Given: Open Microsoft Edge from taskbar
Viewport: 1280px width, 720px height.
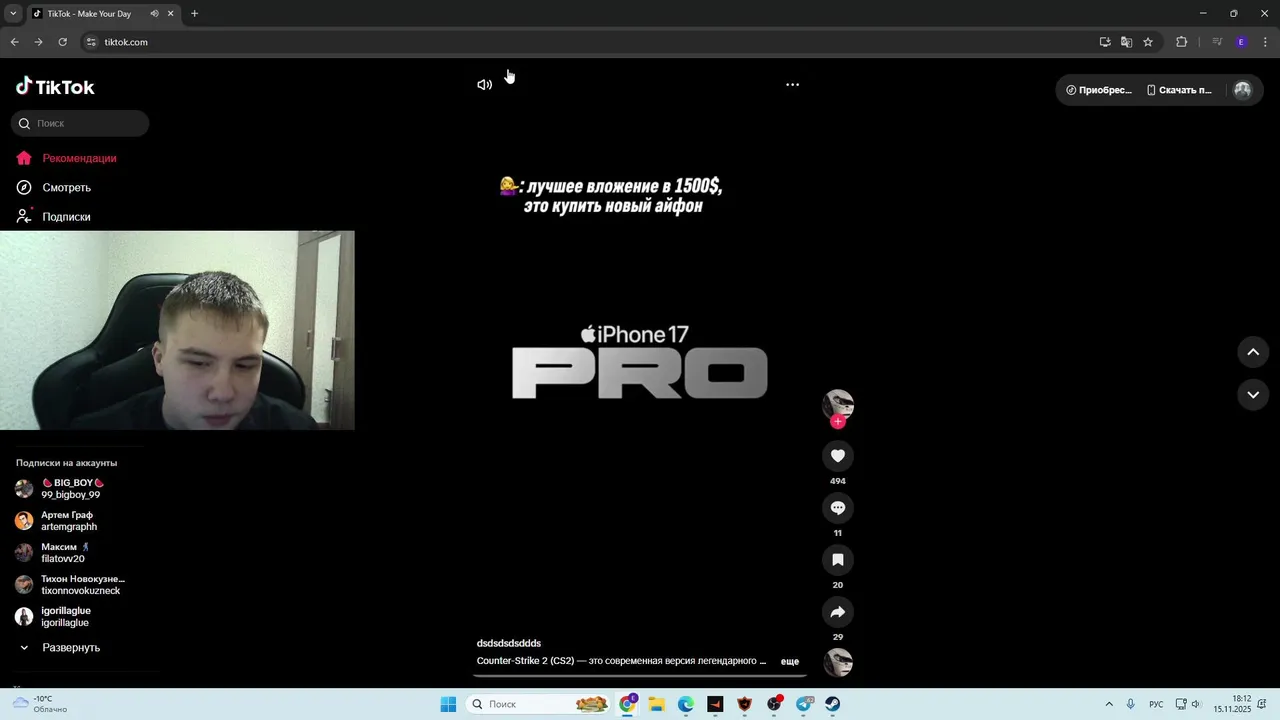Looking at the screenshot, I should point(686,704).
